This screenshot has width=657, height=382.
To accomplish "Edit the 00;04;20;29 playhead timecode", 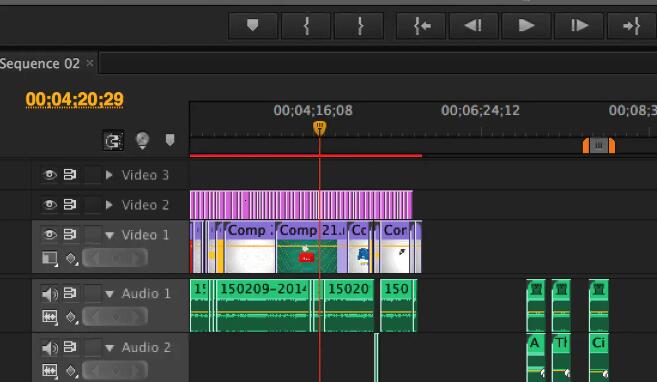I will (x=75, y=100).
